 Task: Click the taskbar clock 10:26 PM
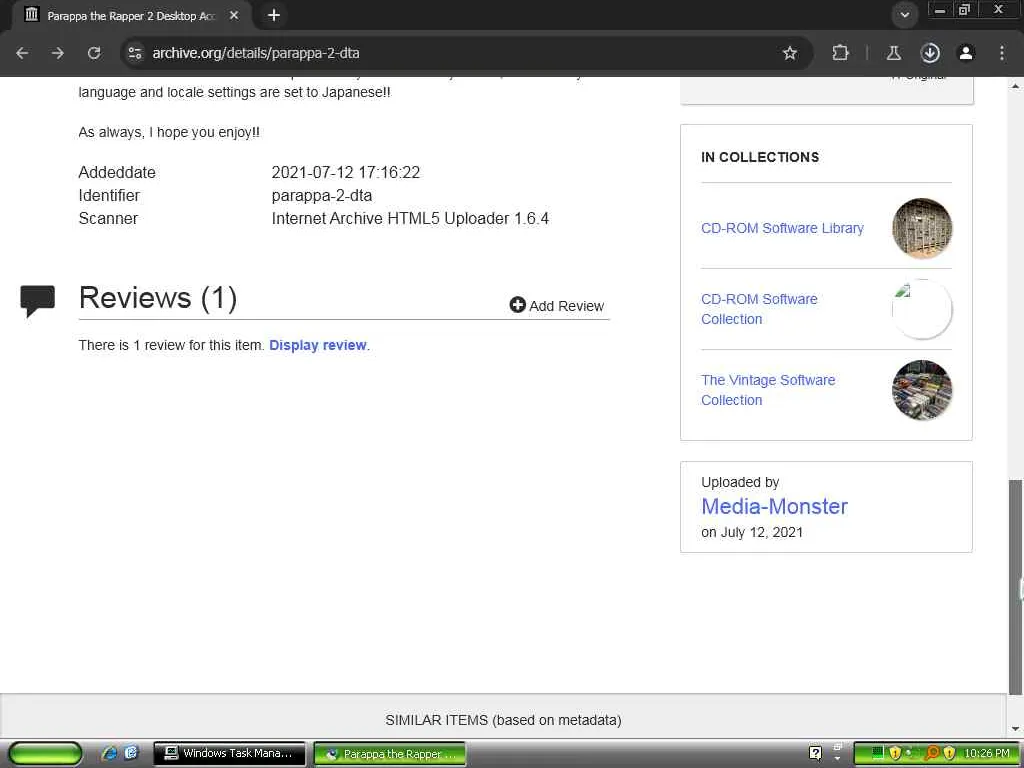point(987,754)
